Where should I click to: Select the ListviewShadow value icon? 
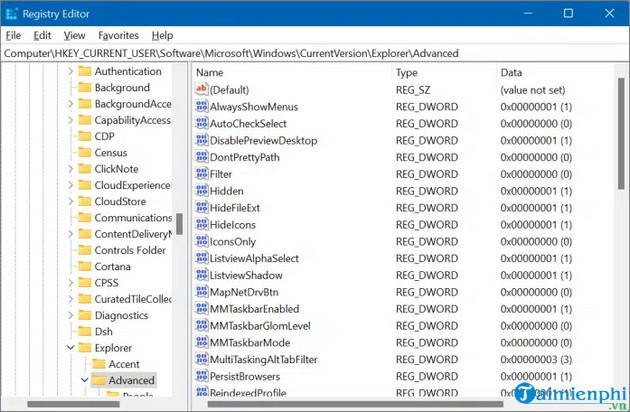pyautogui.click(x=201, y=275)
